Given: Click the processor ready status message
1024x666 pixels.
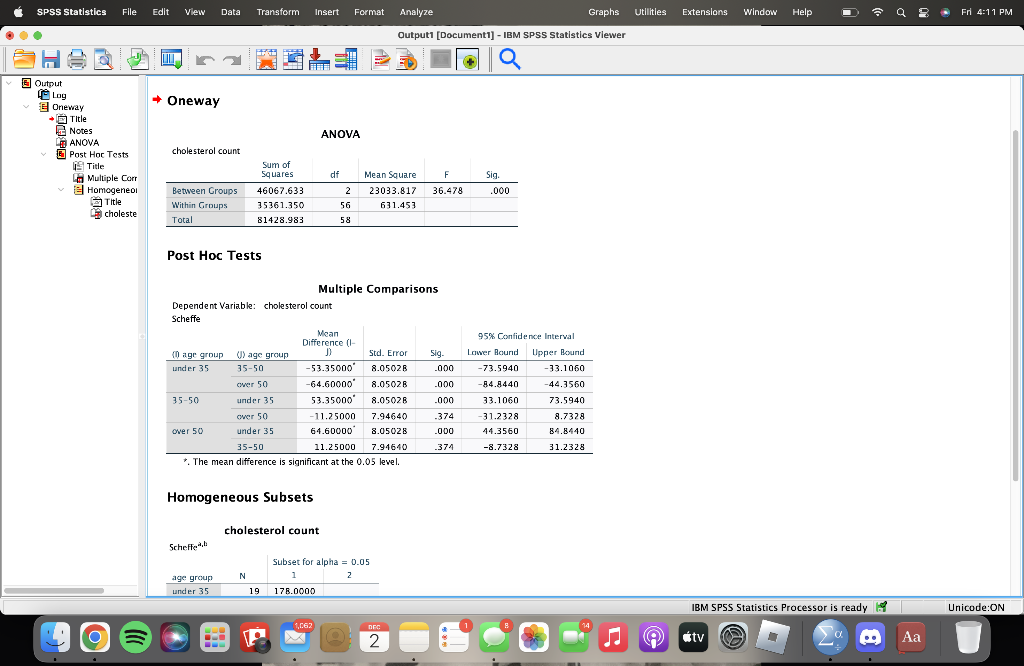Looking at the screenshot, I should click(779, 607).
